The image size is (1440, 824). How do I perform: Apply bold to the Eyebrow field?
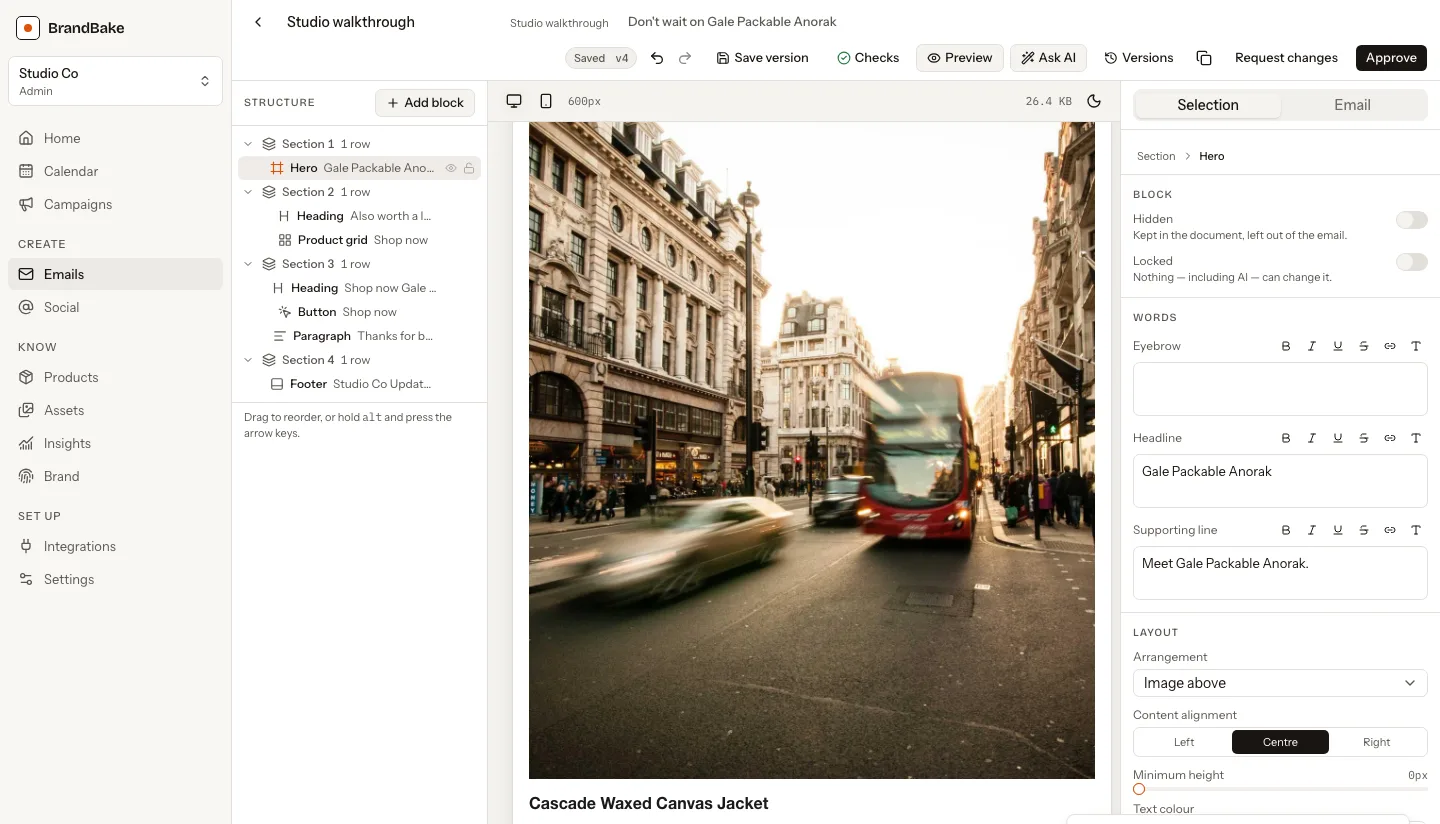[1286, 346]
